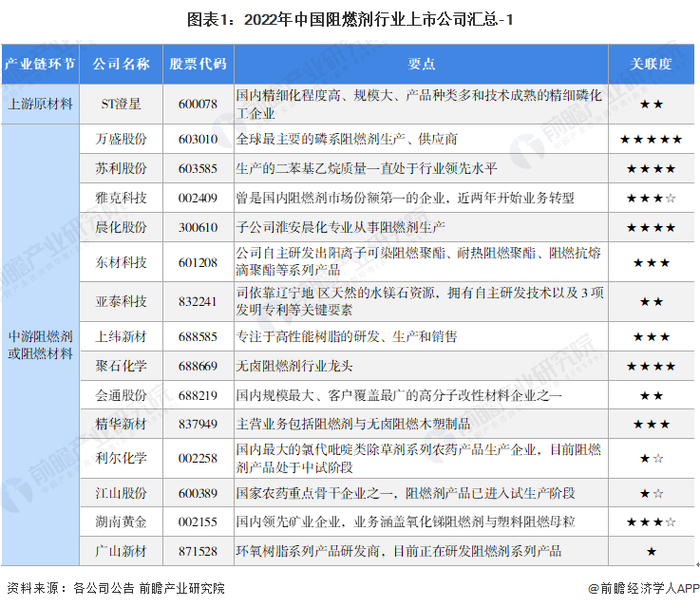
Task: Click company name ST澄星
Action: point(121,104)
